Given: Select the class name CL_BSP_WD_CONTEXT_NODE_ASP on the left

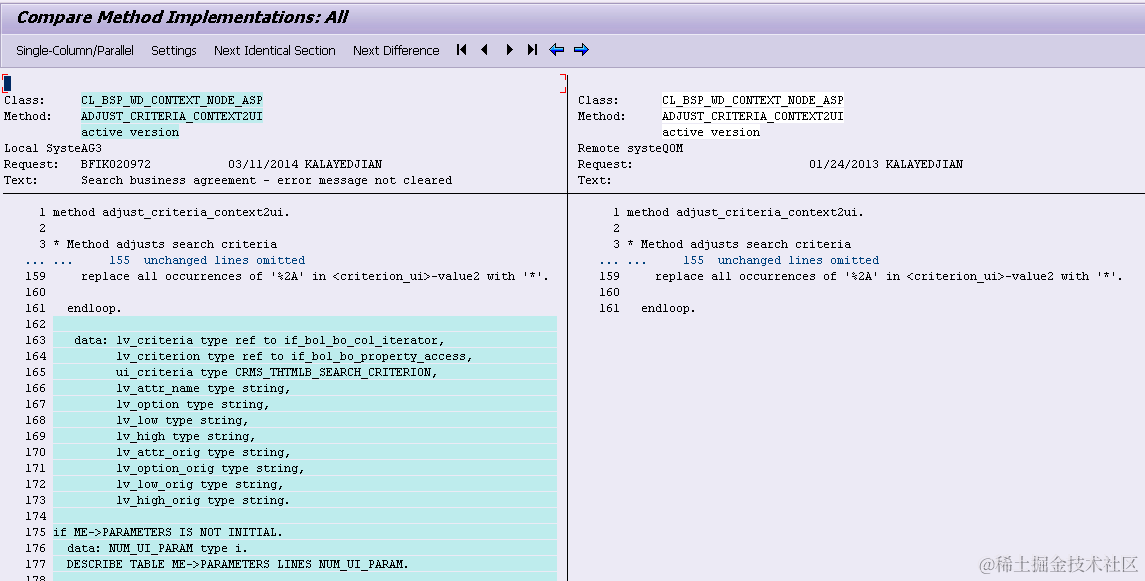Looking at the screenshot, I should pos(172,100).
